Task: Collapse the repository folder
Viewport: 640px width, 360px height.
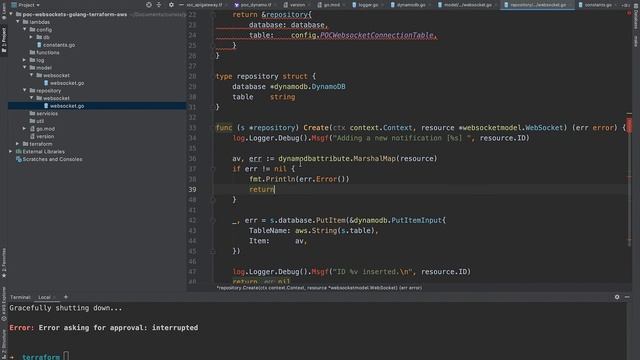Action: [x=25, y=91]
